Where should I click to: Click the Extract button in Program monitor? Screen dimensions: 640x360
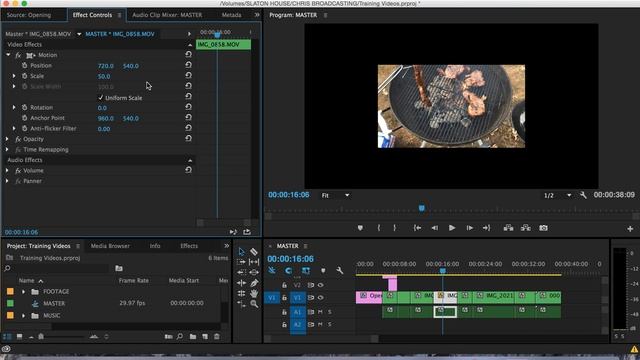coord(526,228)
